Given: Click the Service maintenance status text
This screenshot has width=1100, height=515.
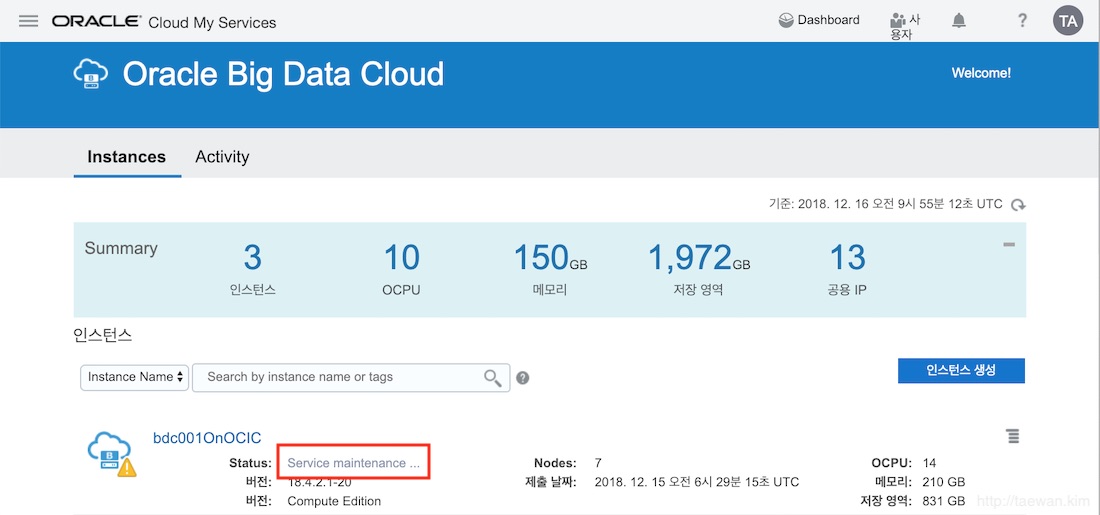Looking at the screenshot, I should [354, 463].
